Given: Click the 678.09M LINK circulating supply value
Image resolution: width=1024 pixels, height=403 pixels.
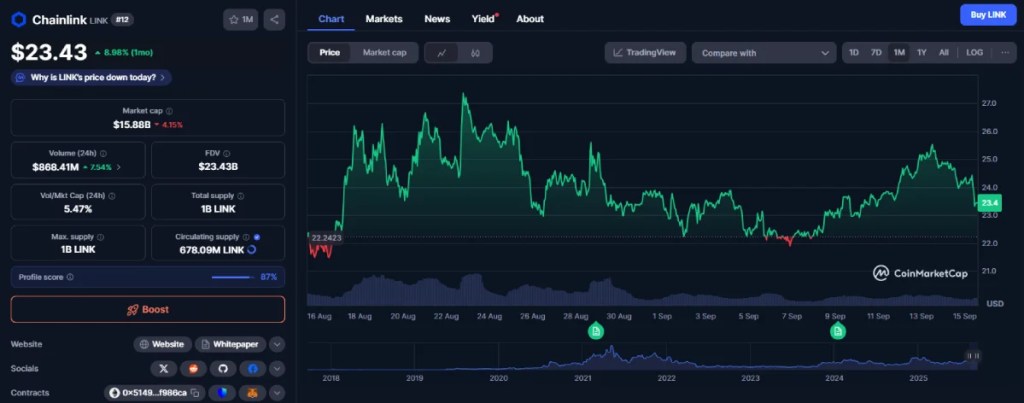Looking at the screenshot, I should [212, 250].
